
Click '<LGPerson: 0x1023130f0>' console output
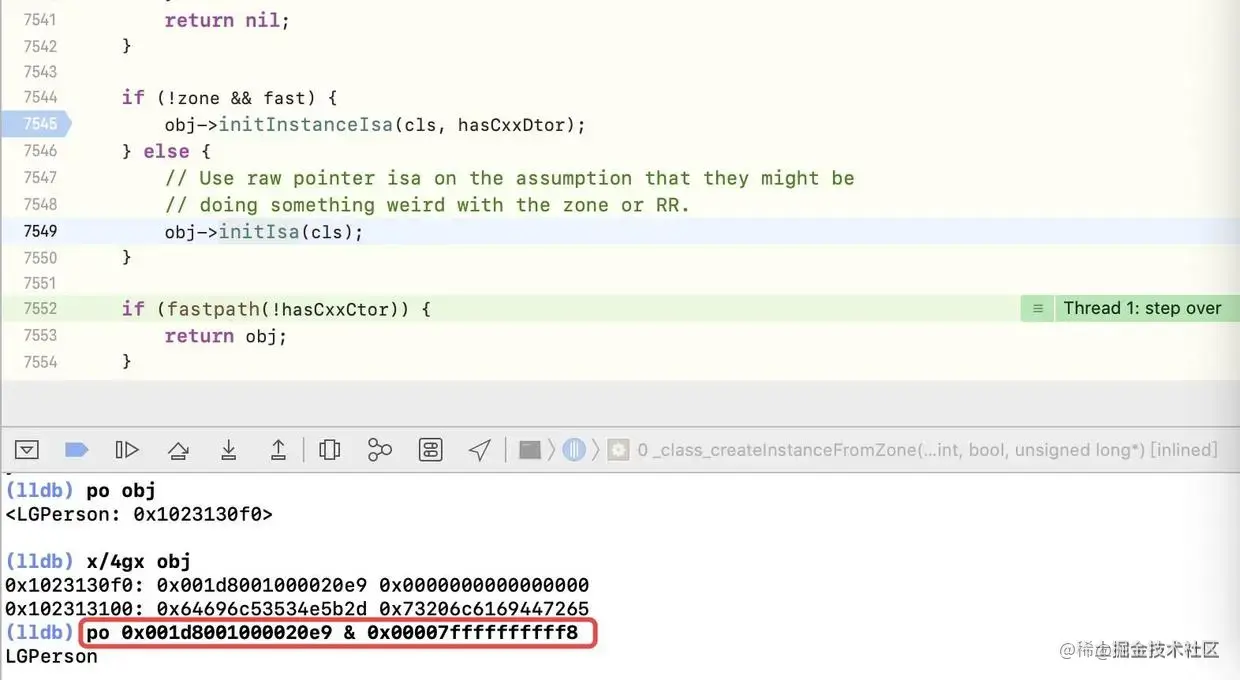pos(139,515)
